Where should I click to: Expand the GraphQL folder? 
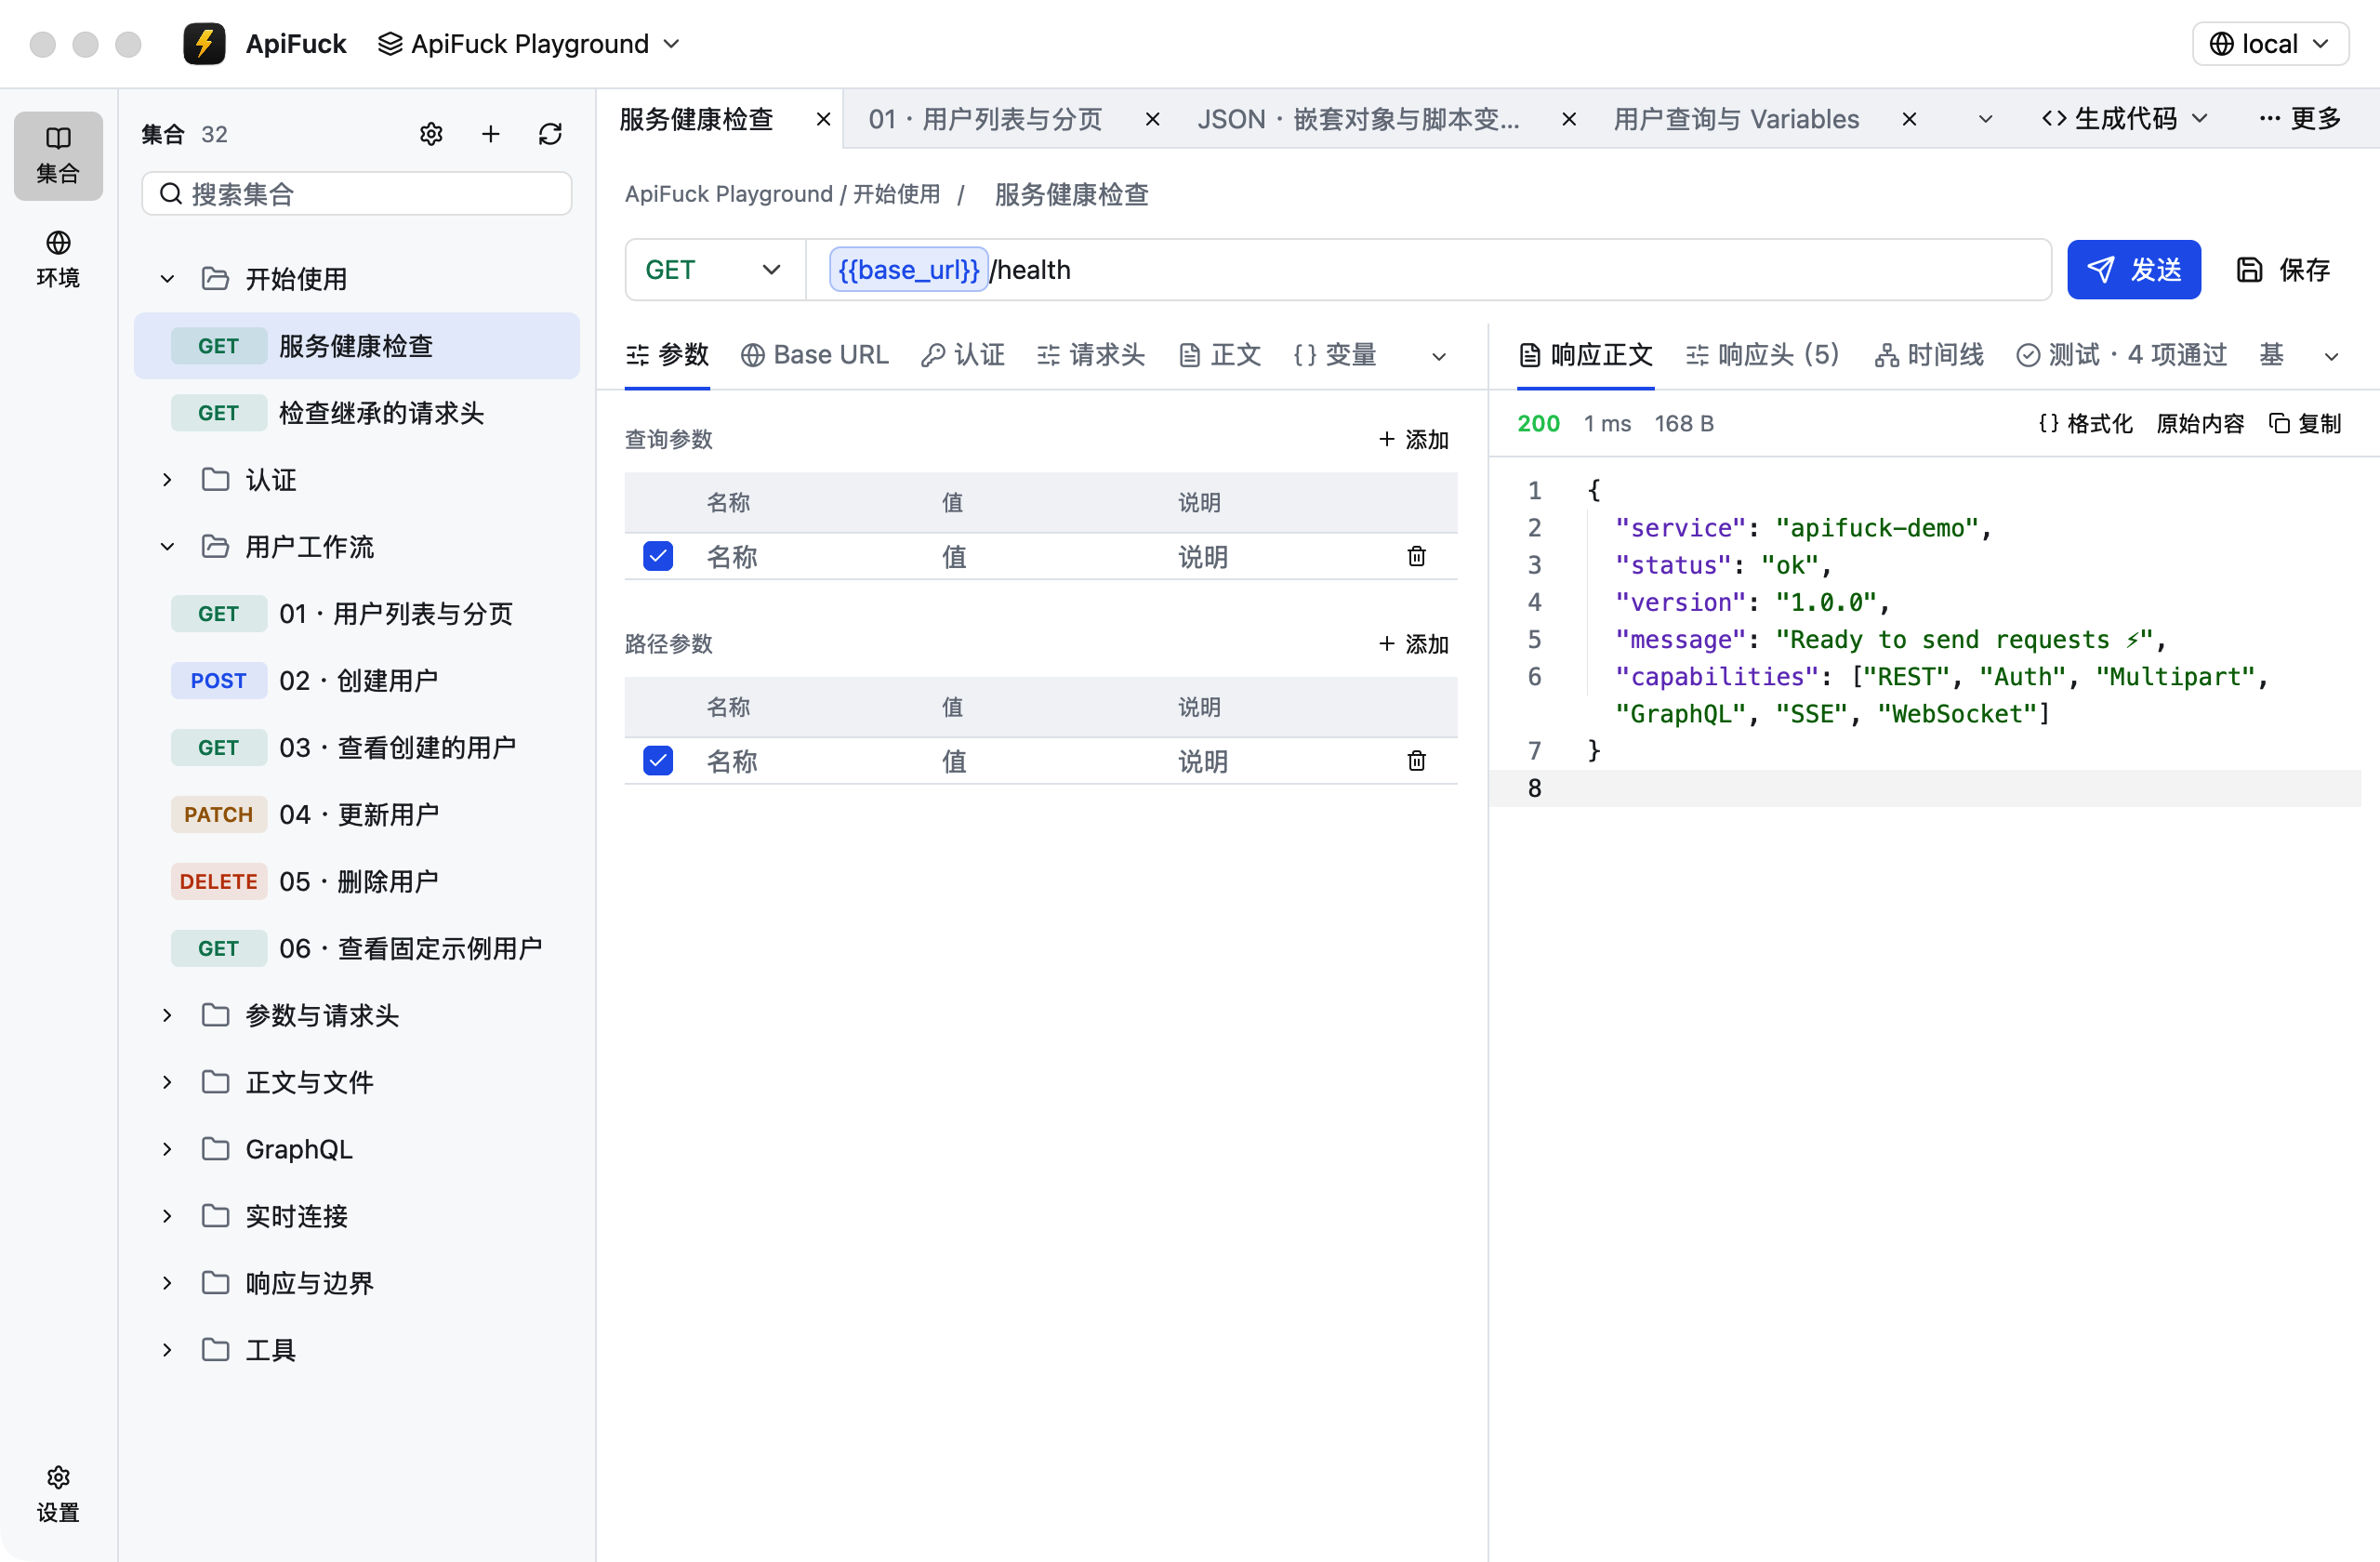tap(167, 1149)
